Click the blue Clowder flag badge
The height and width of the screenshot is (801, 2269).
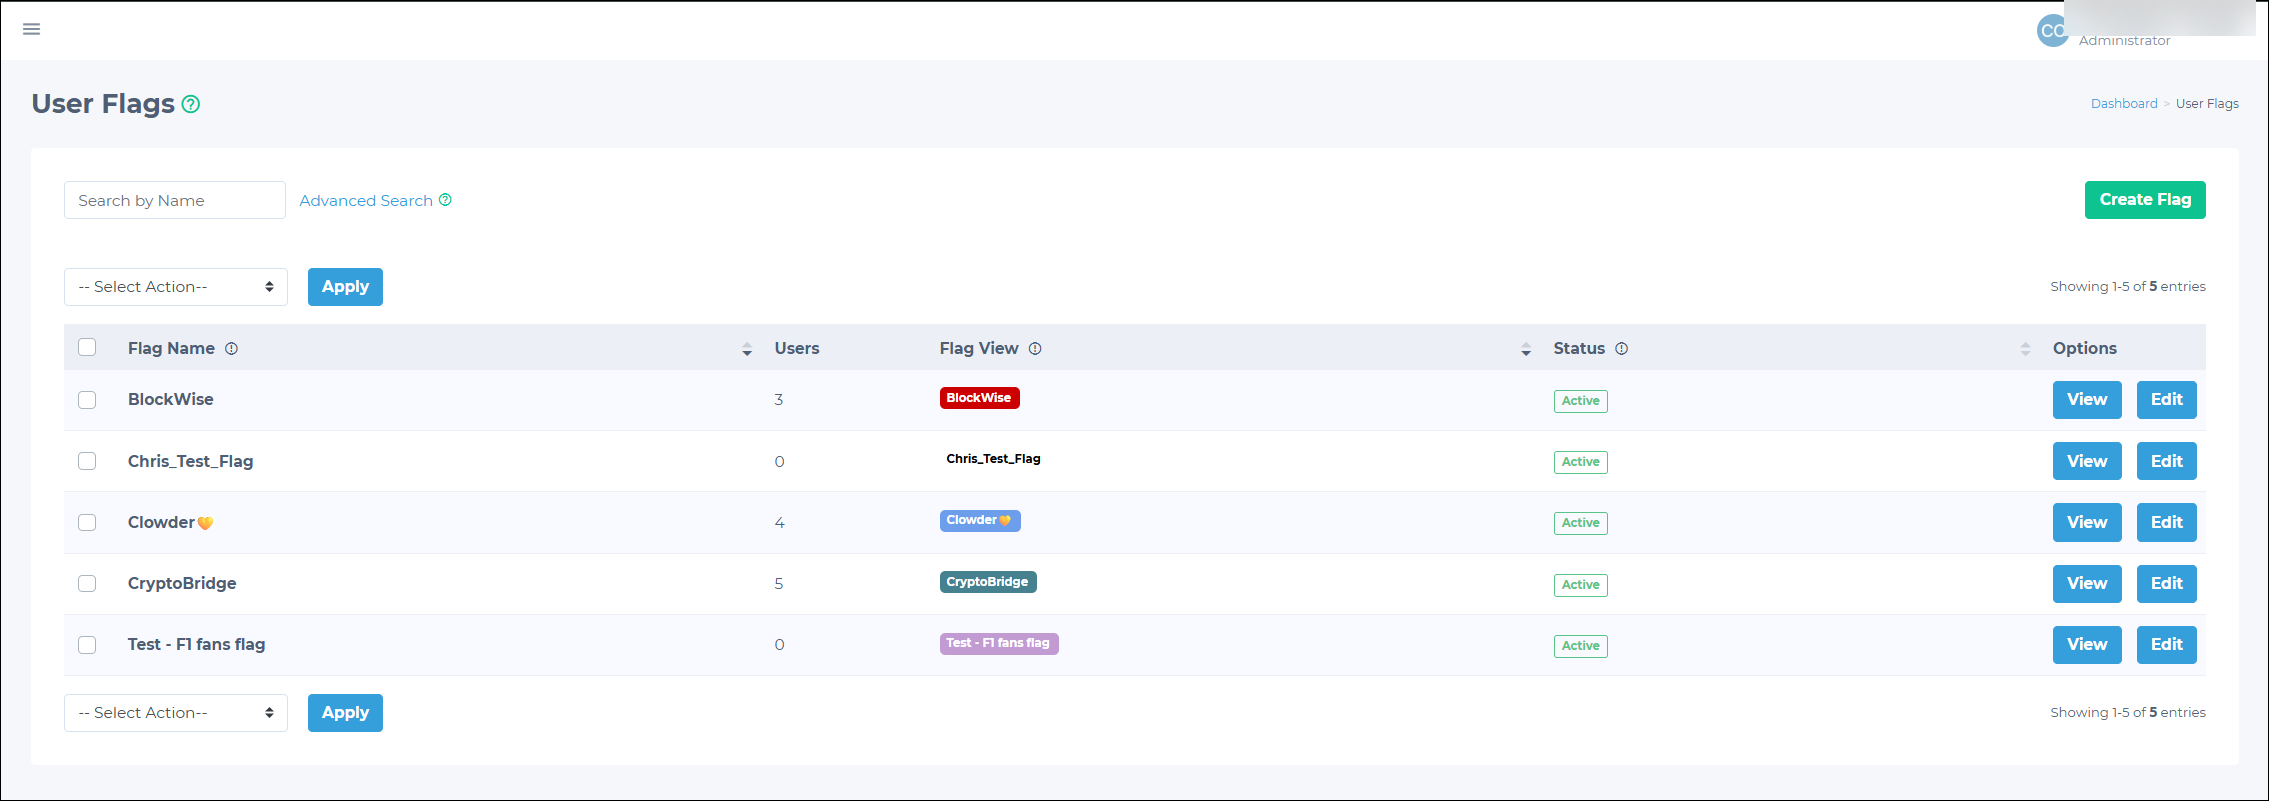click(x=980, y=521)
